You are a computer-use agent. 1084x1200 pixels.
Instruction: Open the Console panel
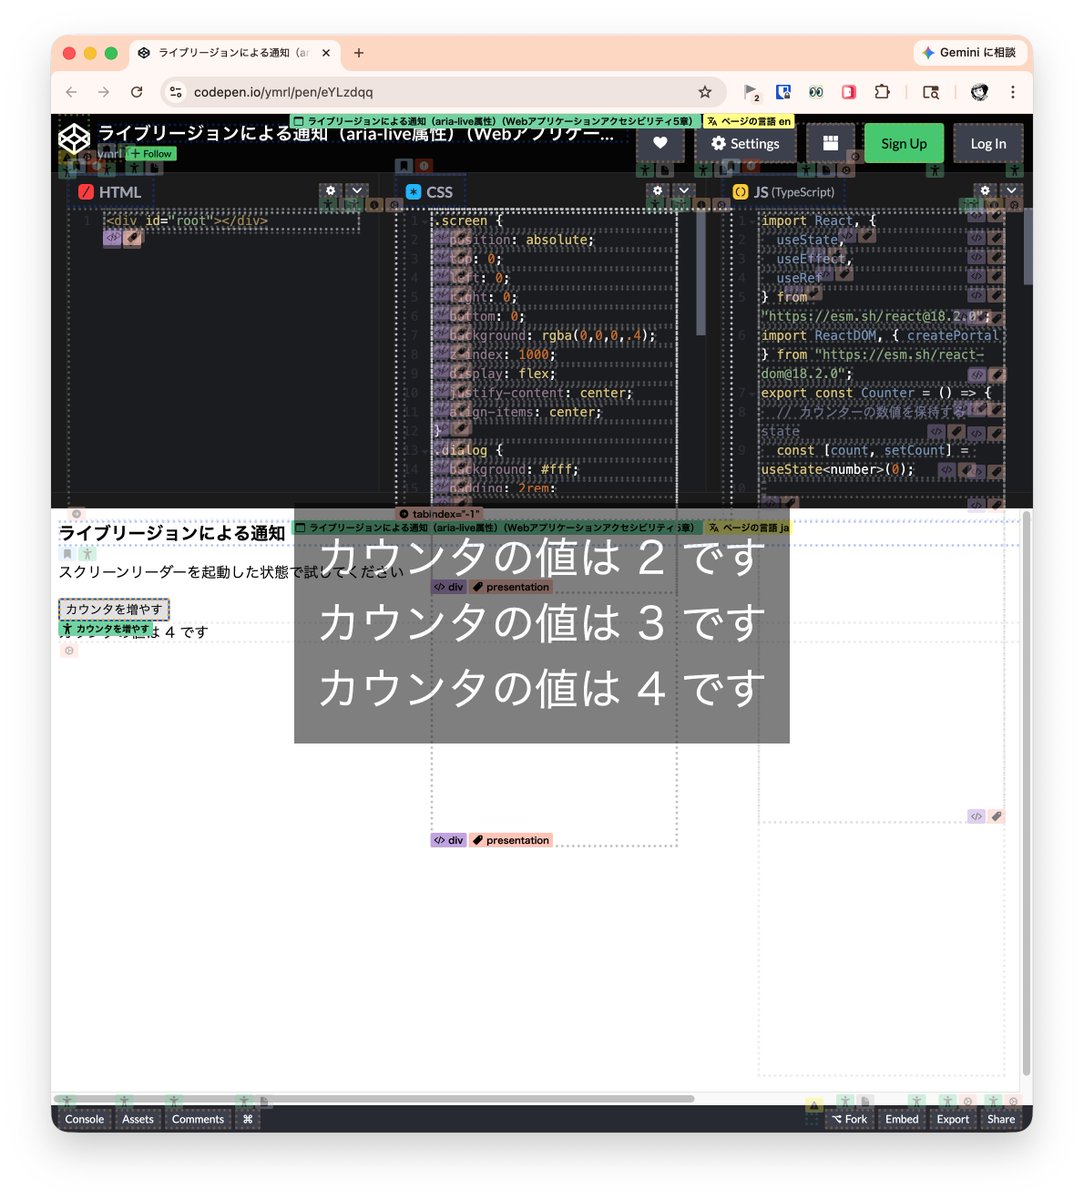click(x=84, y=1119)
